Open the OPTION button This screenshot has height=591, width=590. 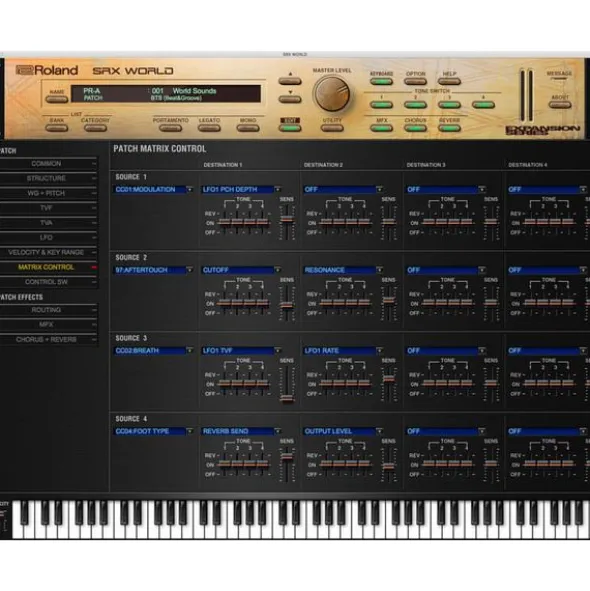point(415,81)
